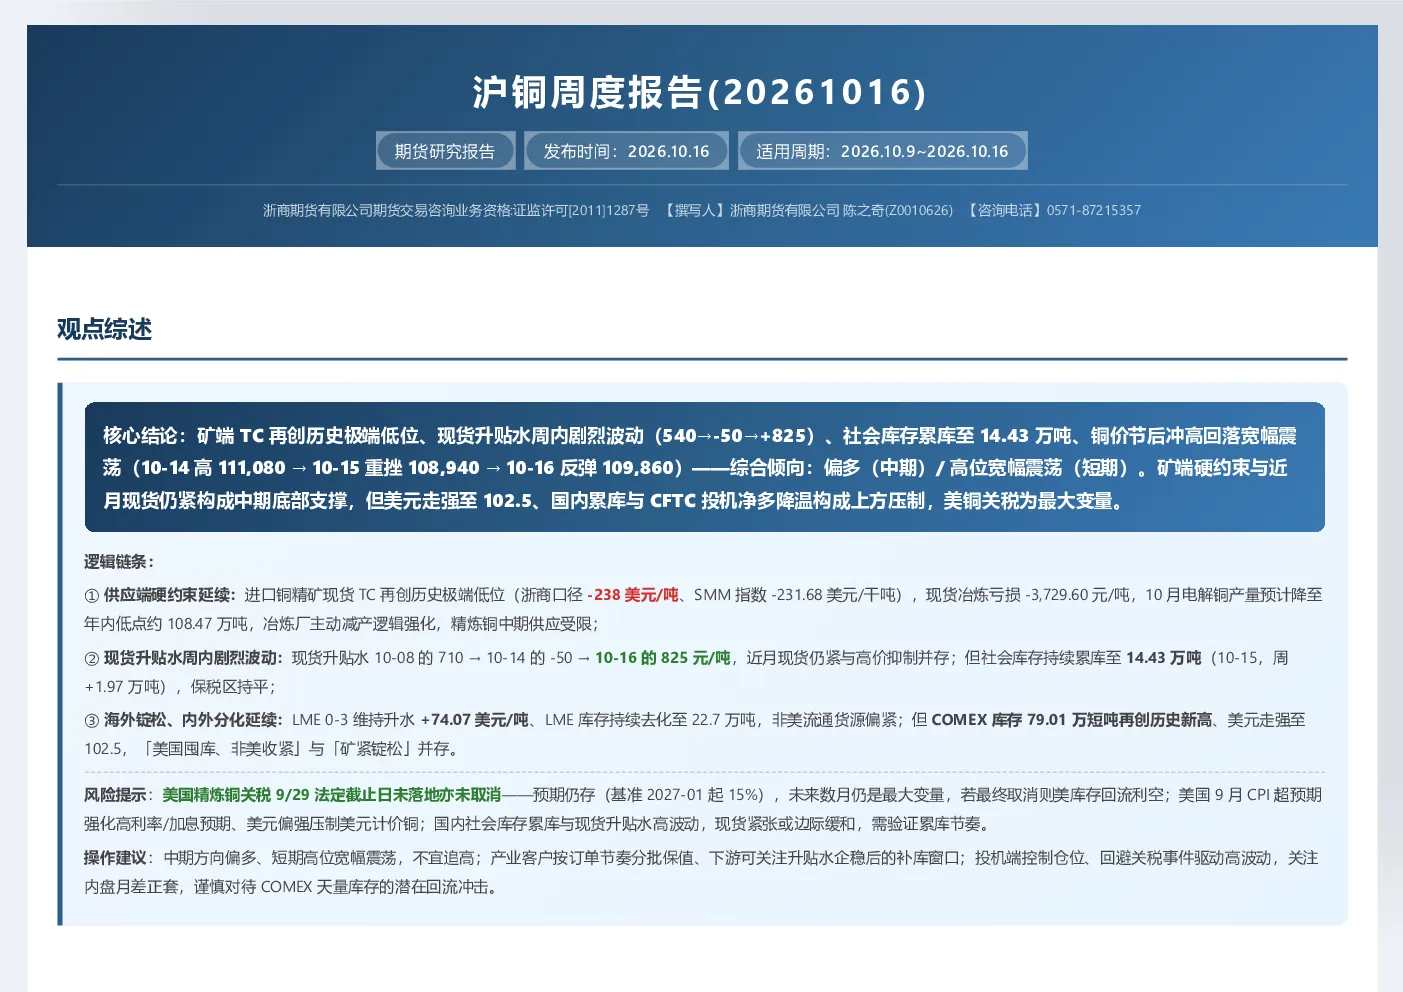Click the ① 供应端硬约束延续 heading
The width and height of the screenshot is (1403, 992).
(160, 595)
